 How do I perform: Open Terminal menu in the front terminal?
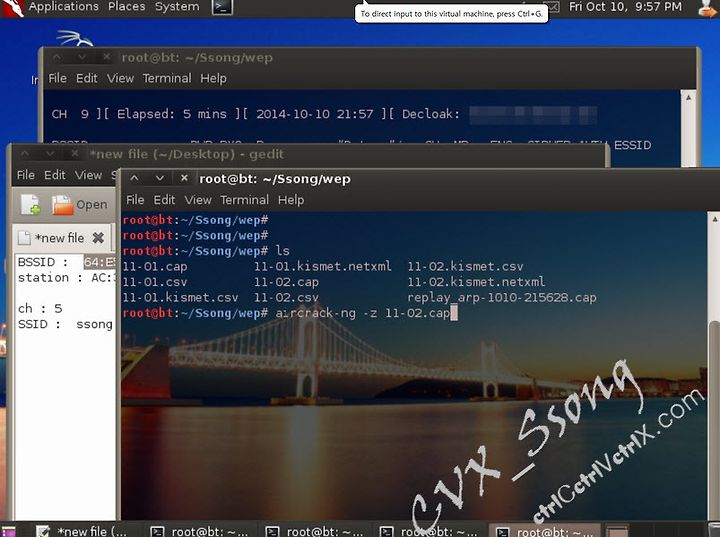click(244, 200)
